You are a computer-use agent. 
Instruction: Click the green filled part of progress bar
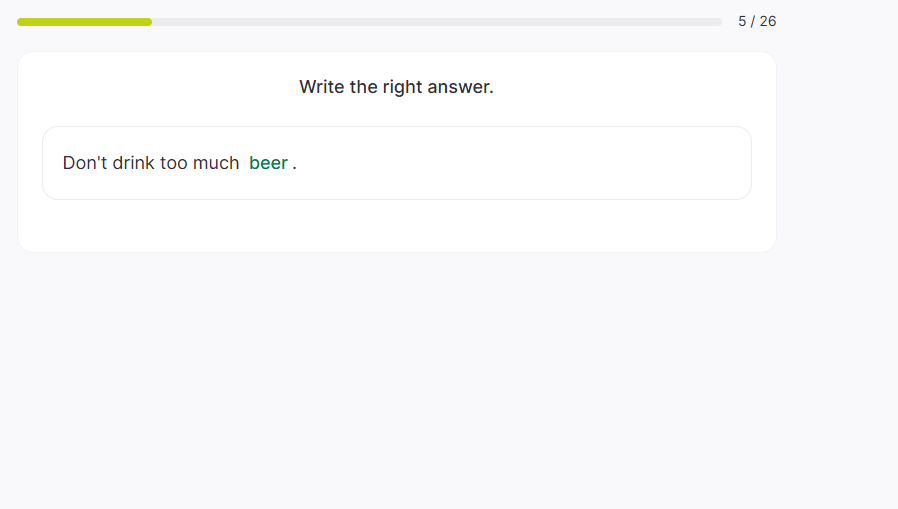pos(85,21)
